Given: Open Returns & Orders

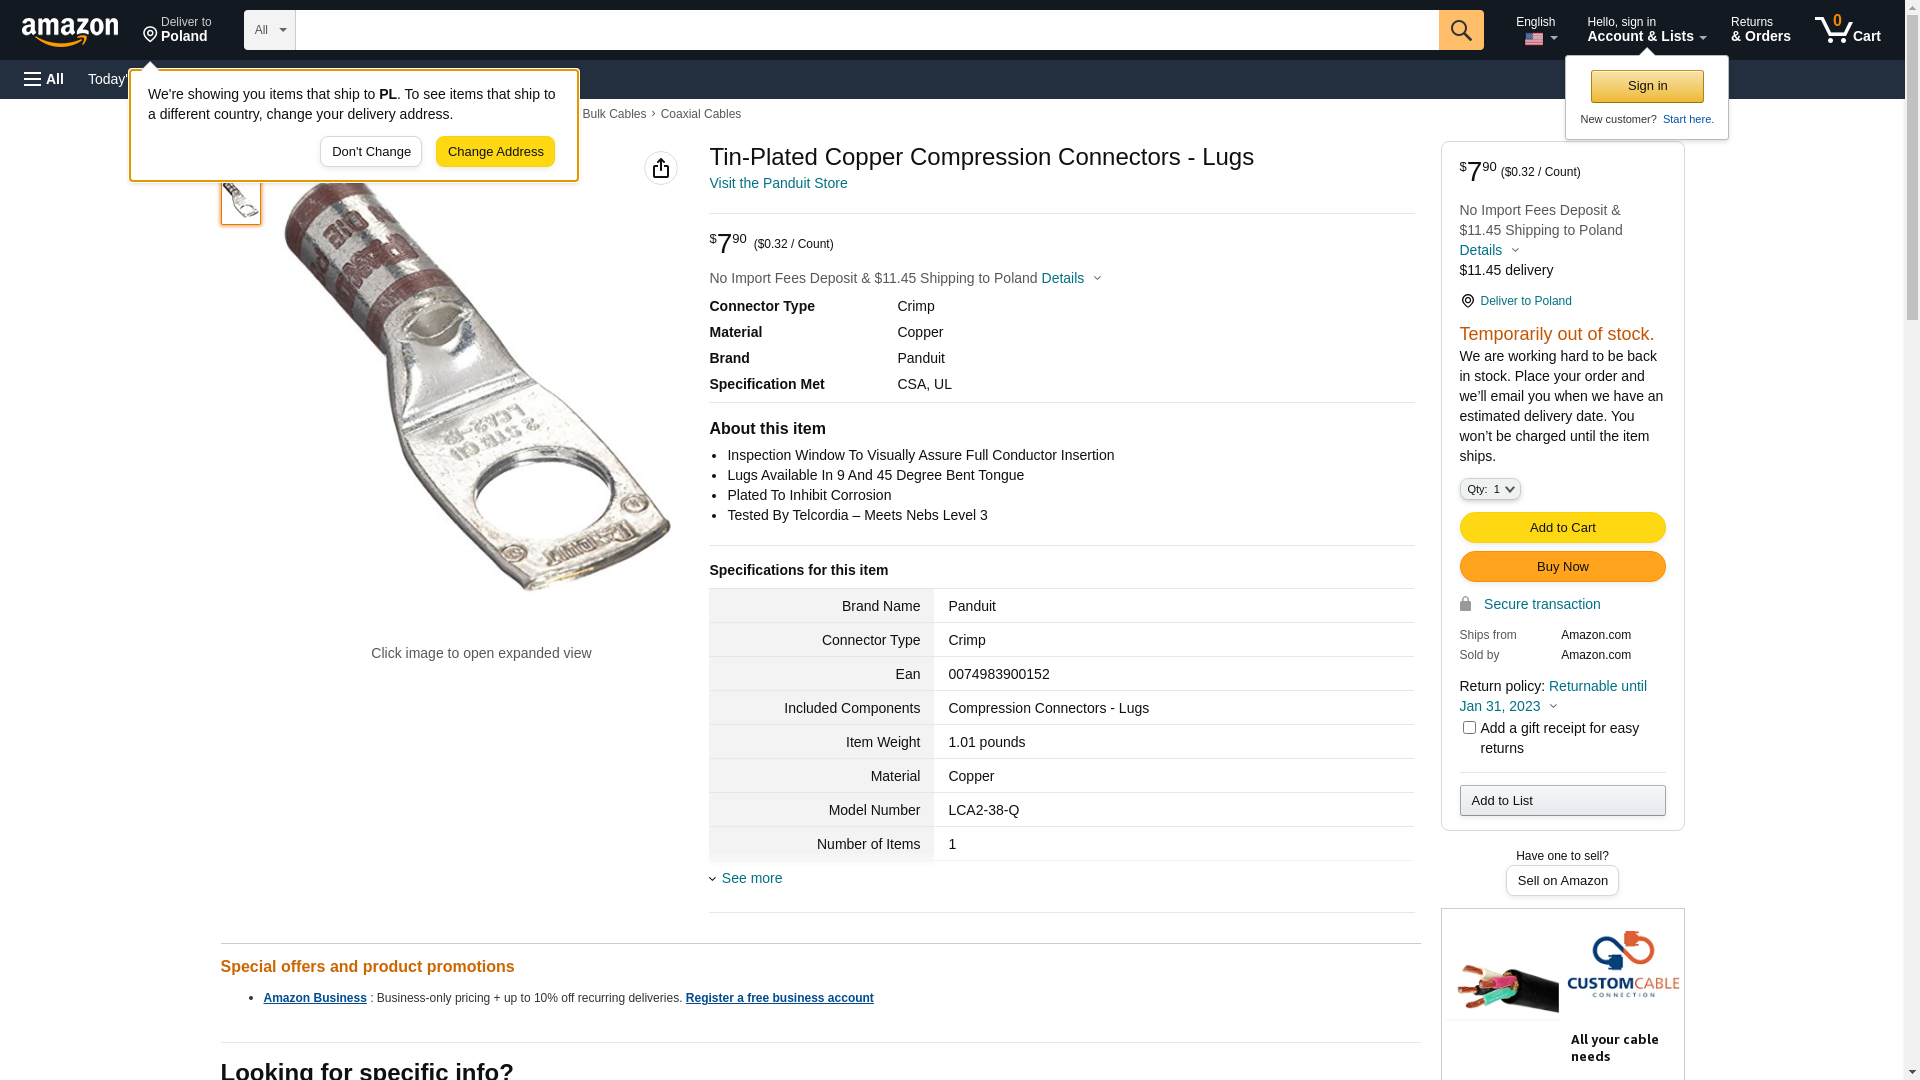Looking at the screenshot, I should coord(1760,30).
